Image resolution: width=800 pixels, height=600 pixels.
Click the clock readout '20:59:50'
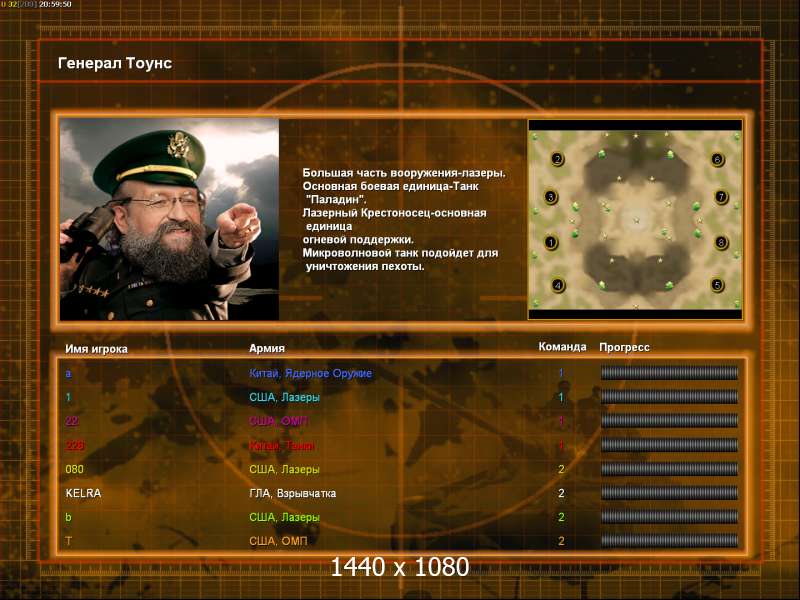[x=56, y=4]
